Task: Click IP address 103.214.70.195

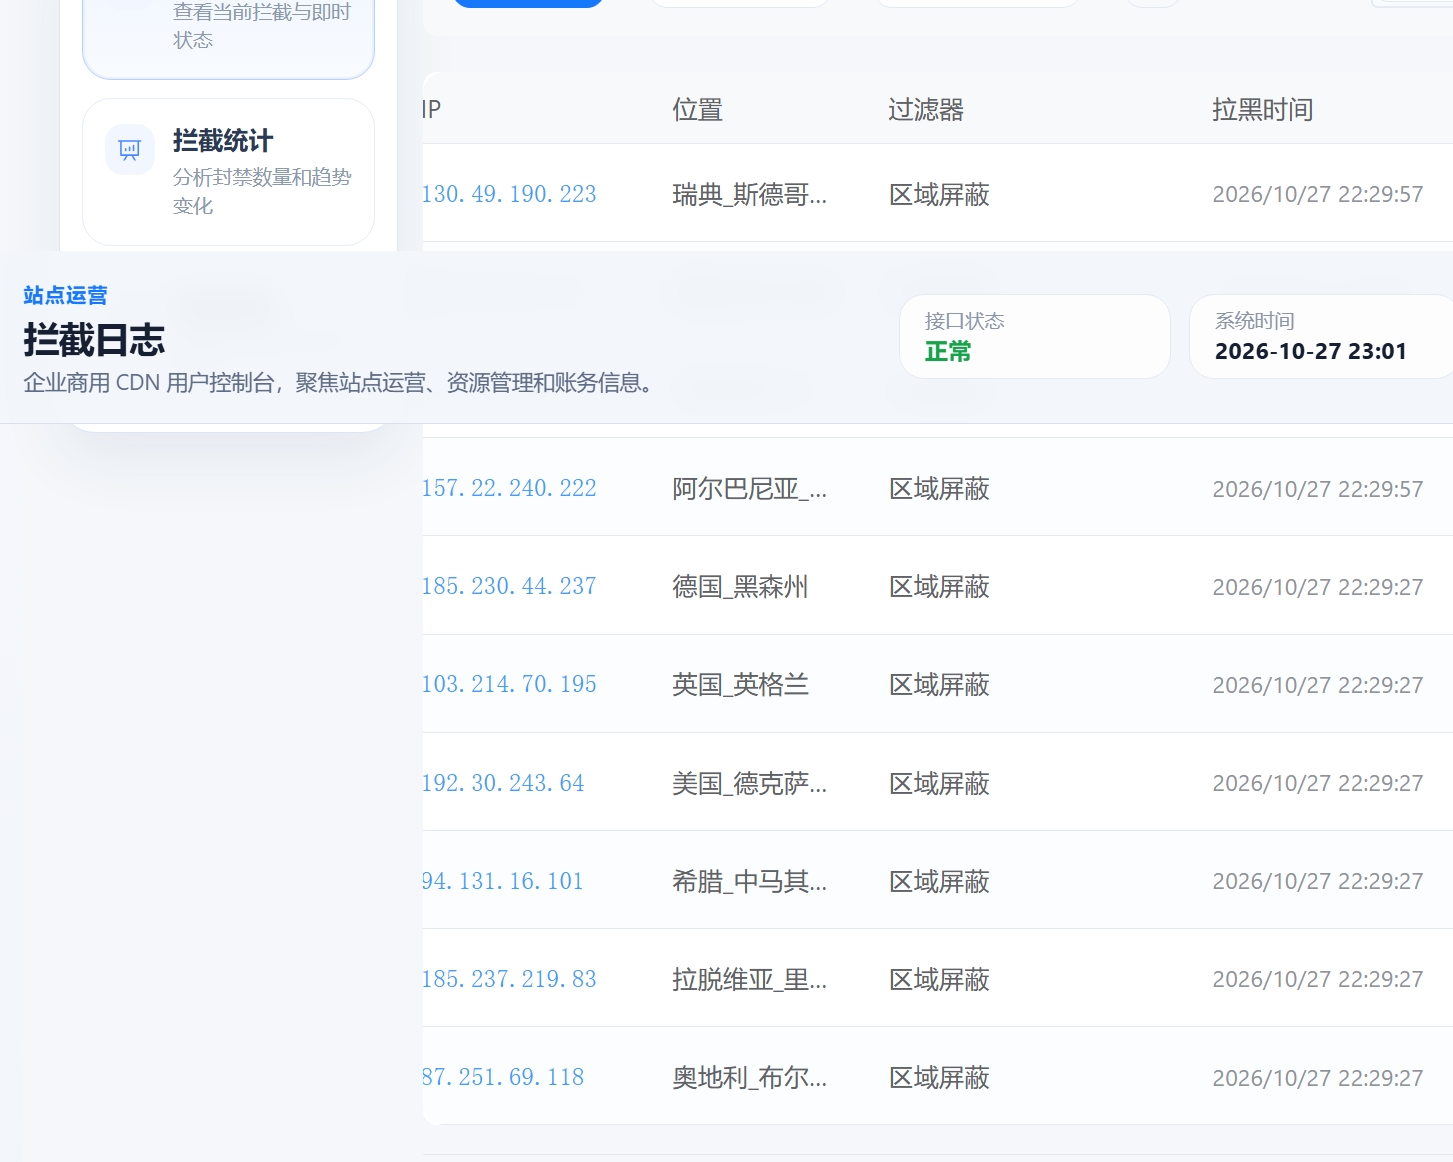Action: [x=509, y=684]
